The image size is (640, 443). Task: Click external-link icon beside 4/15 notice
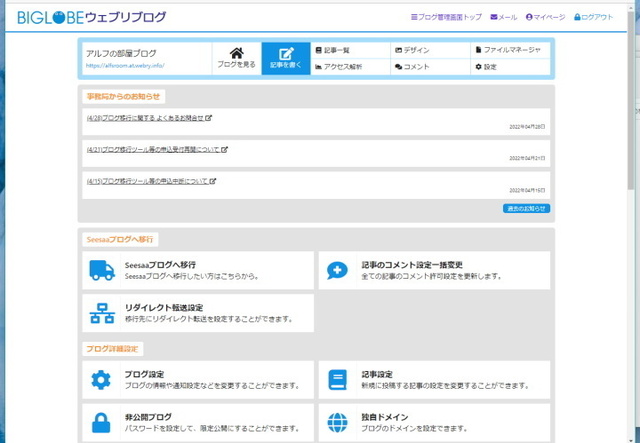tap(213, 181)
